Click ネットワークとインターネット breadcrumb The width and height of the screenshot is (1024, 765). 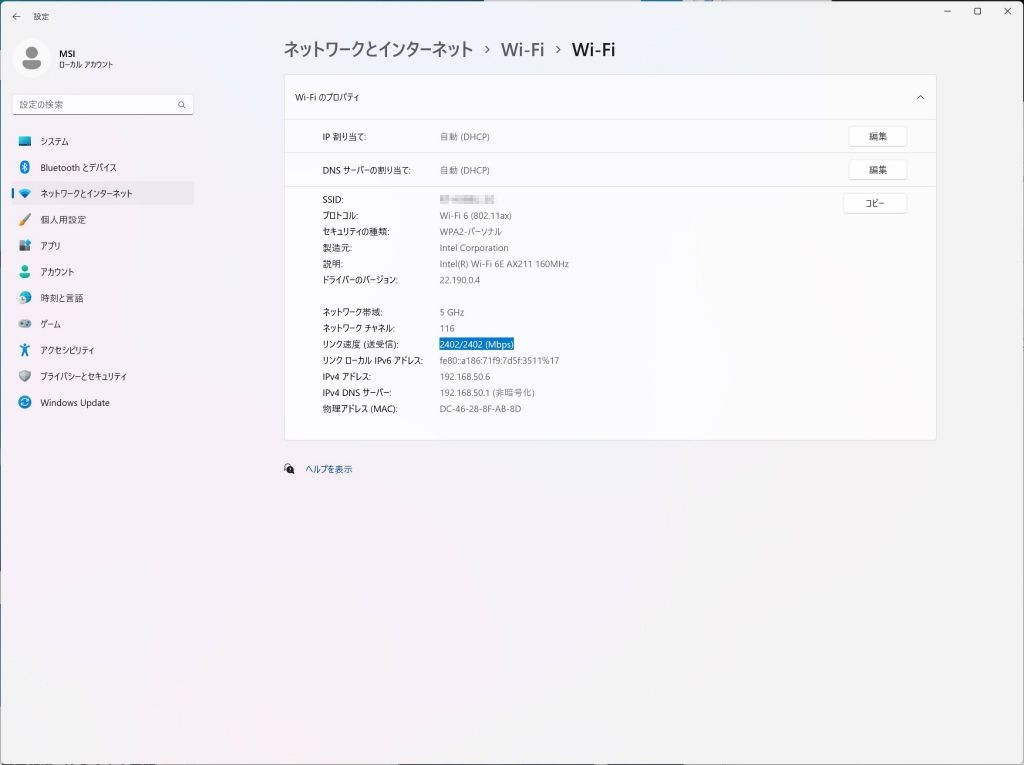coord(378,50)
